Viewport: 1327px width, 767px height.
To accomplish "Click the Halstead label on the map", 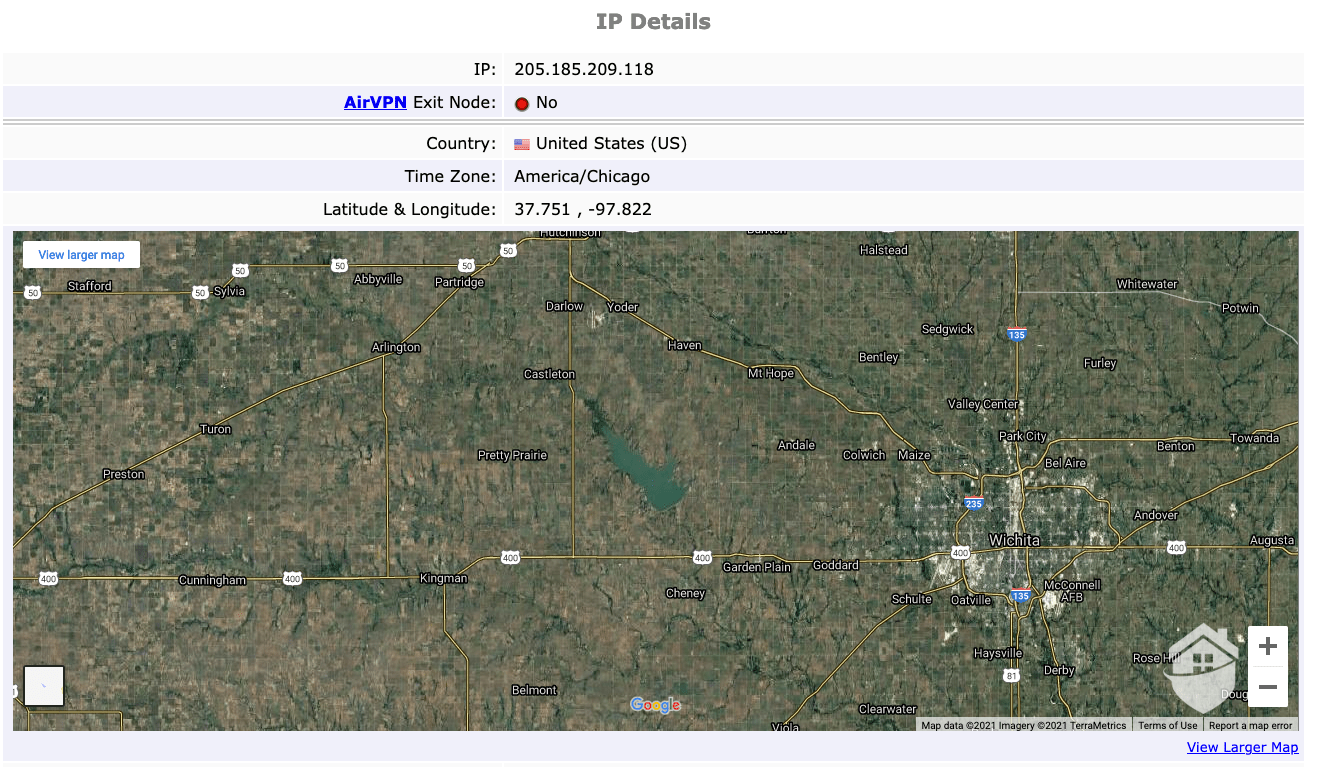I will point(883,250).
